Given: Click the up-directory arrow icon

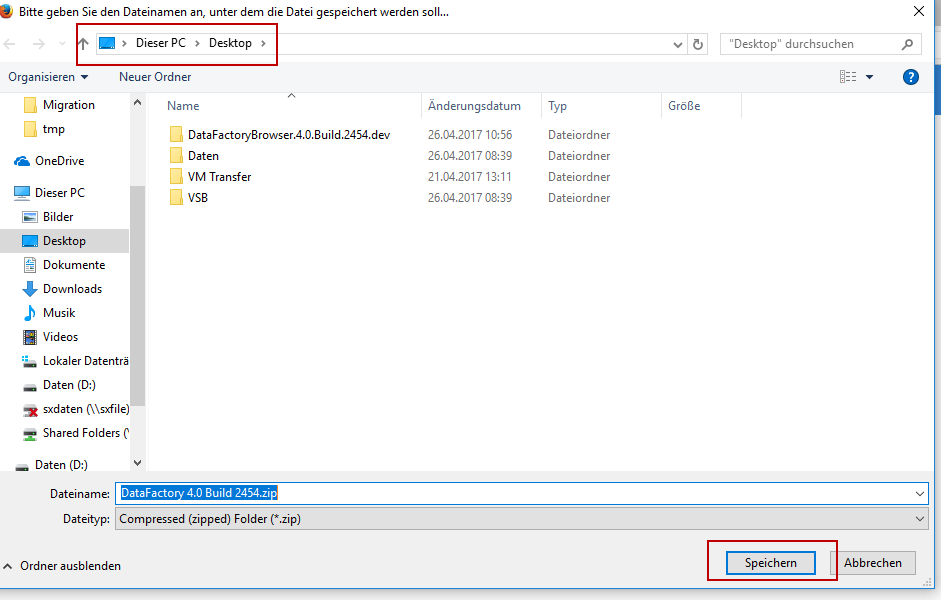Looking at the screenshot, I should pos(83,44).
